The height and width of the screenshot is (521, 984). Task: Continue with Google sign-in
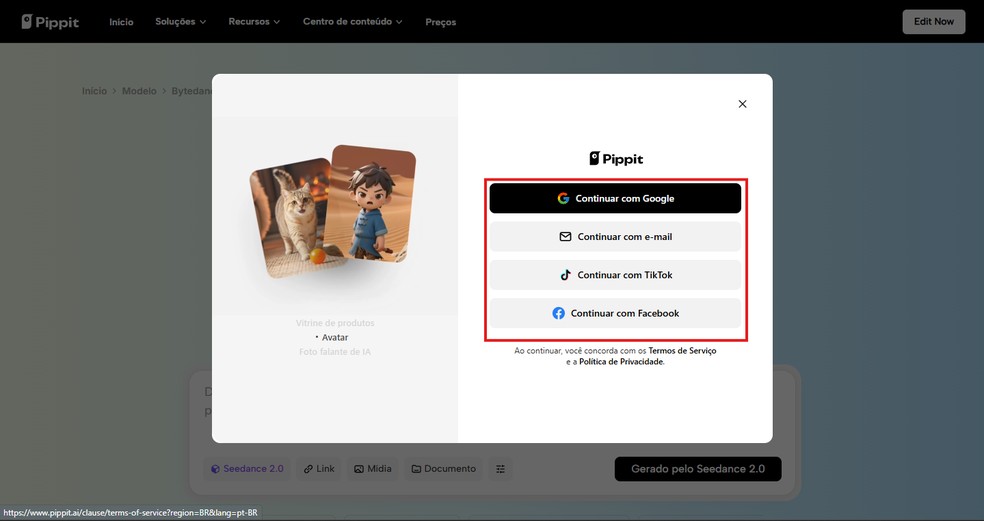[615, 198]
